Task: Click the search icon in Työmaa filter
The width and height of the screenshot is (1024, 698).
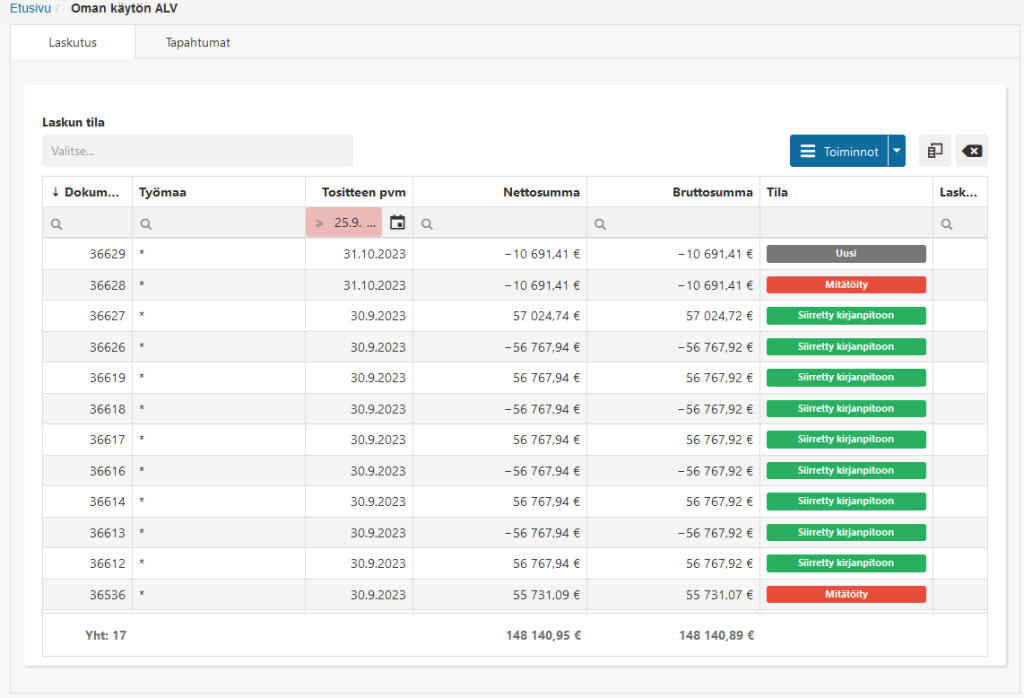Action: tap(146, 225)
